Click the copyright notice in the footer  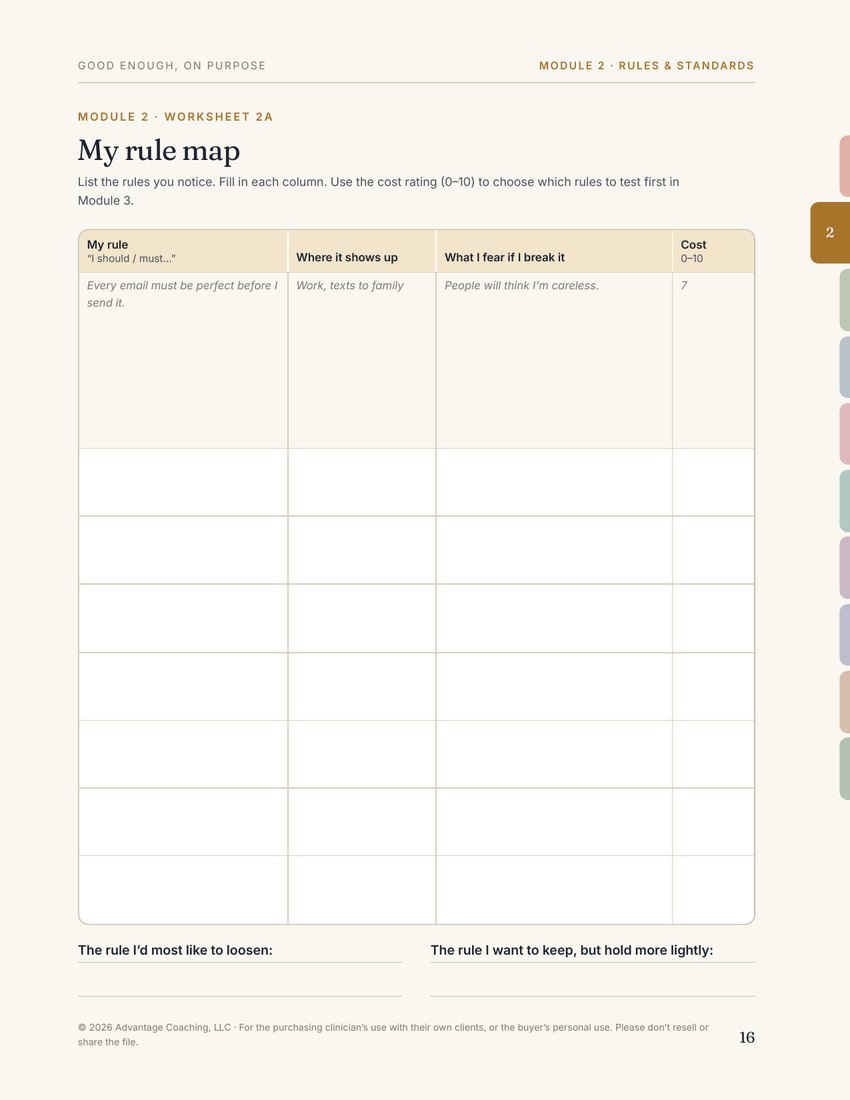pos(393,1035)
